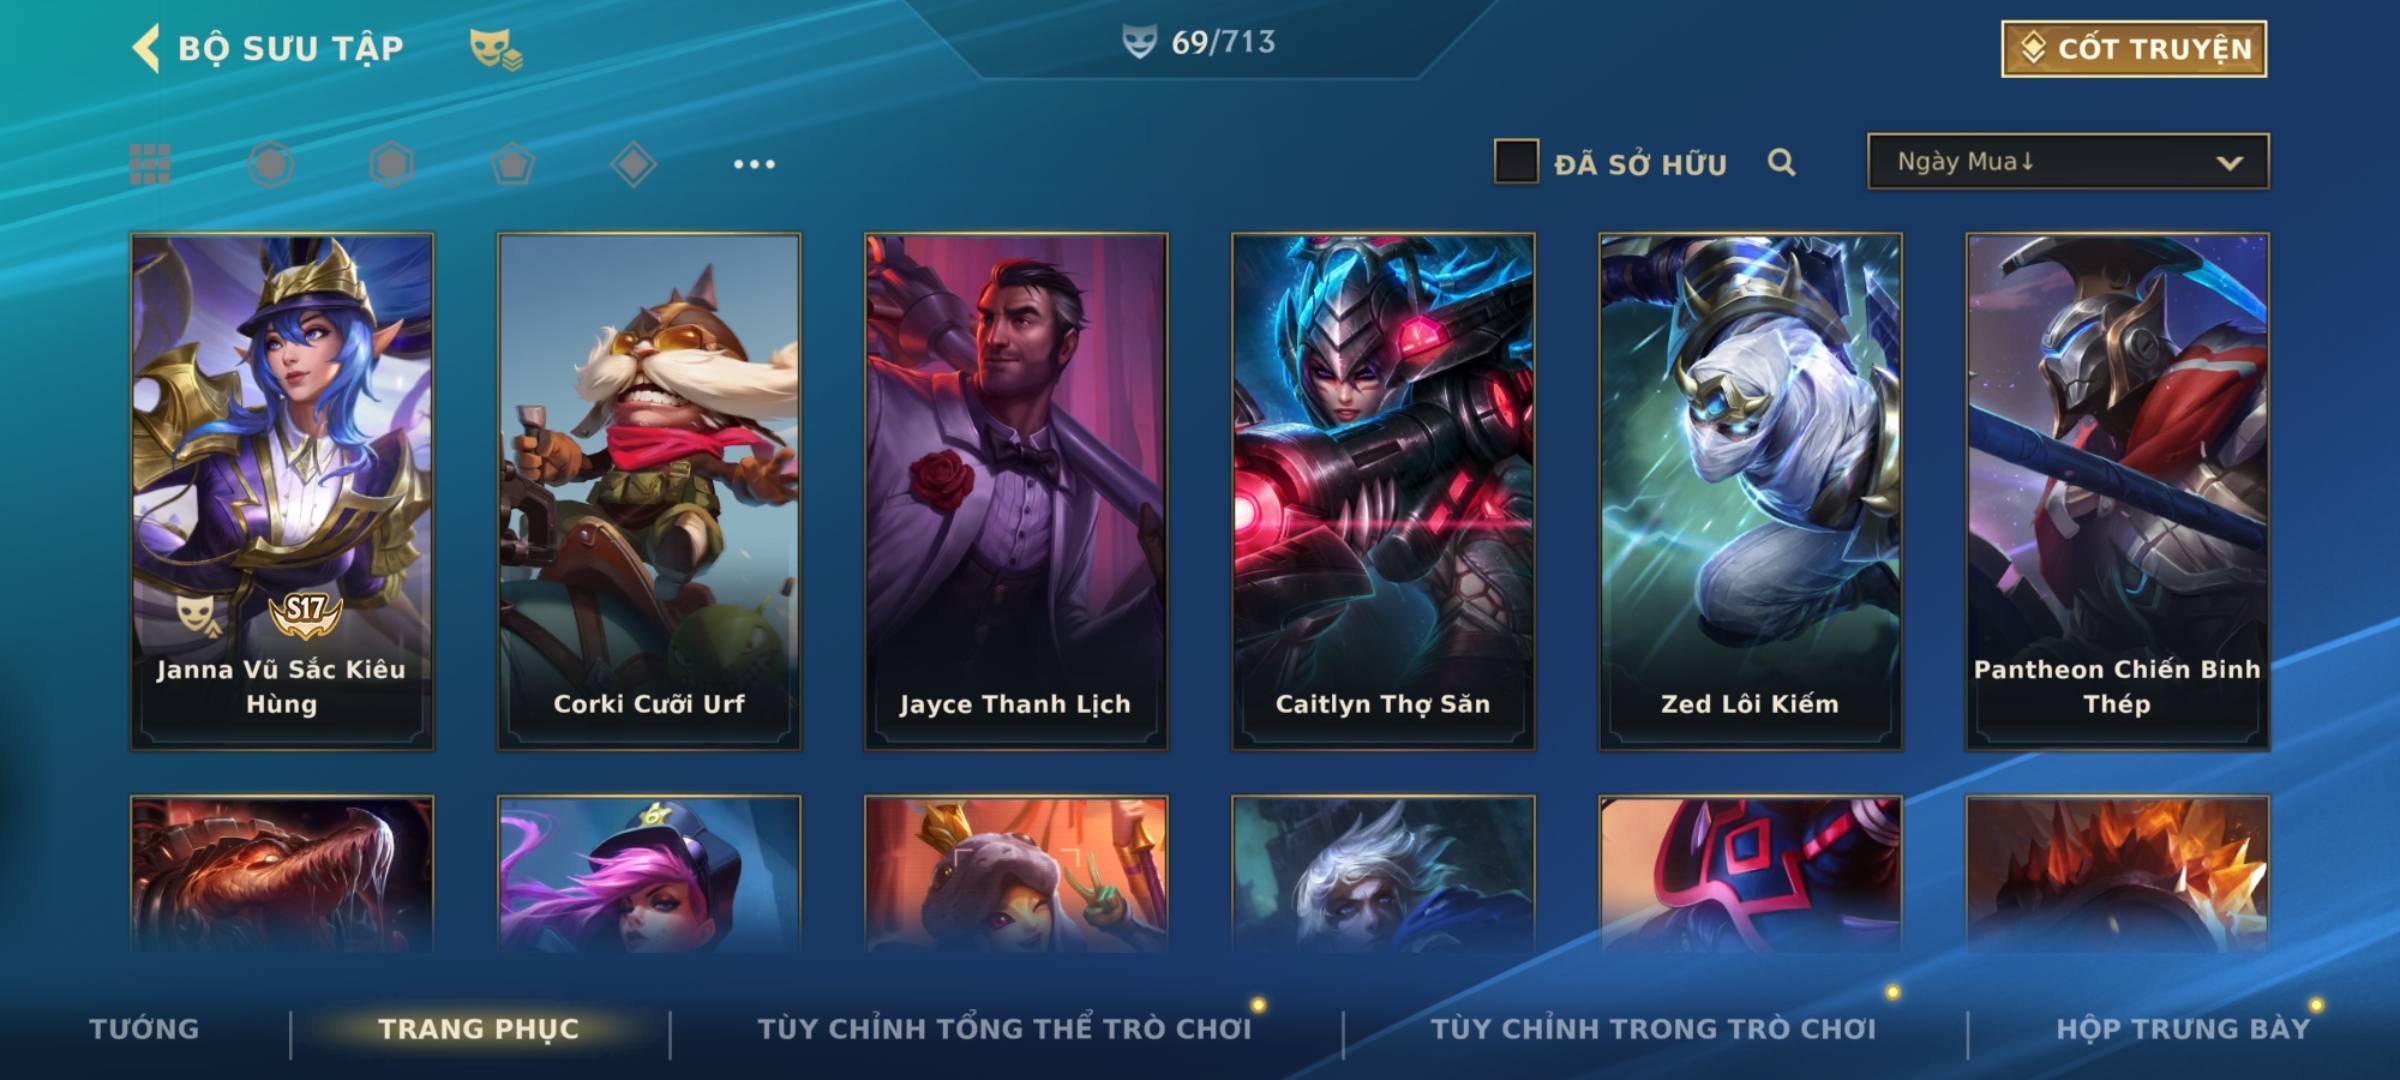Select the Janna Vũ Sắc Kiêu Hùng skin
Image resolution: width=2400 pixels, height=1080 pixels.
point(282,491)
